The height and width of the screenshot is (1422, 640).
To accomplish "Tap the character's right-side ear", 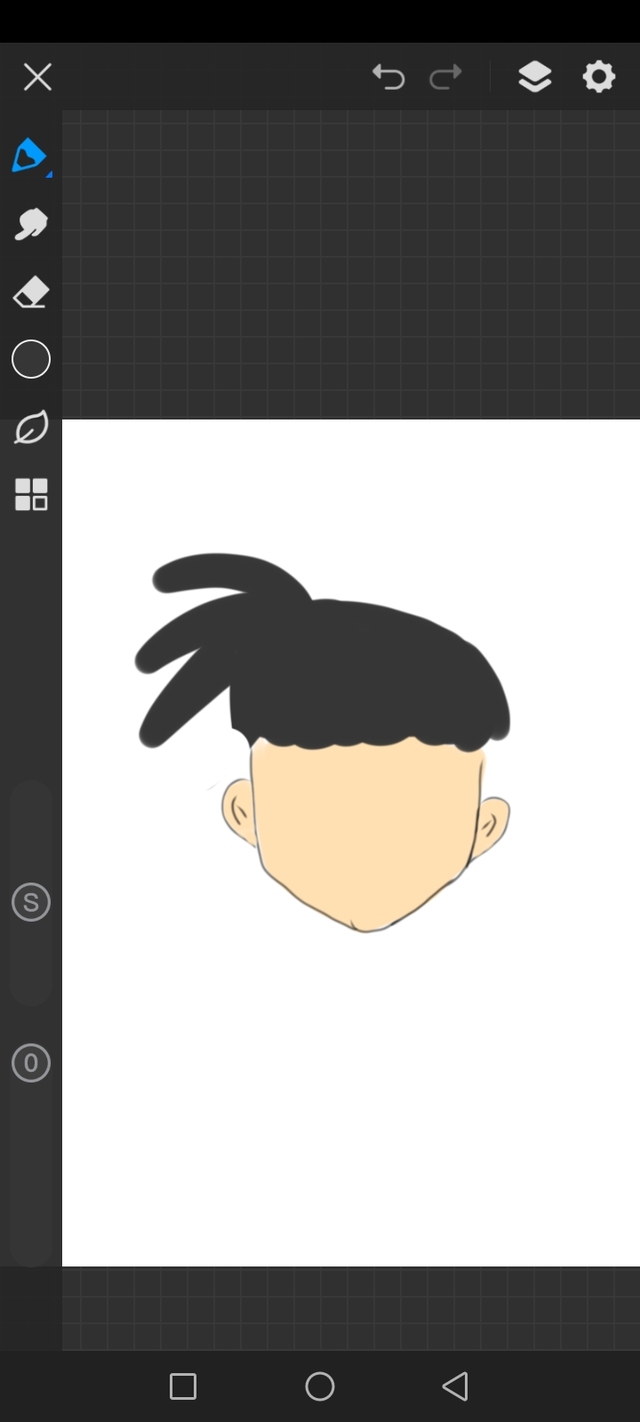I will pyautogui.click(x=492, y=825).
